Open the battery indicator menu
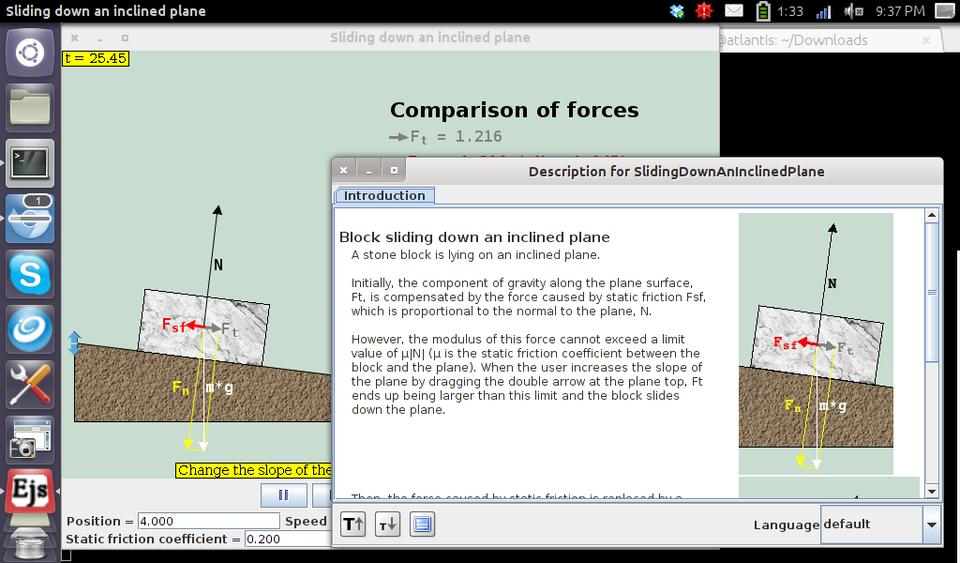 [763, 11]
